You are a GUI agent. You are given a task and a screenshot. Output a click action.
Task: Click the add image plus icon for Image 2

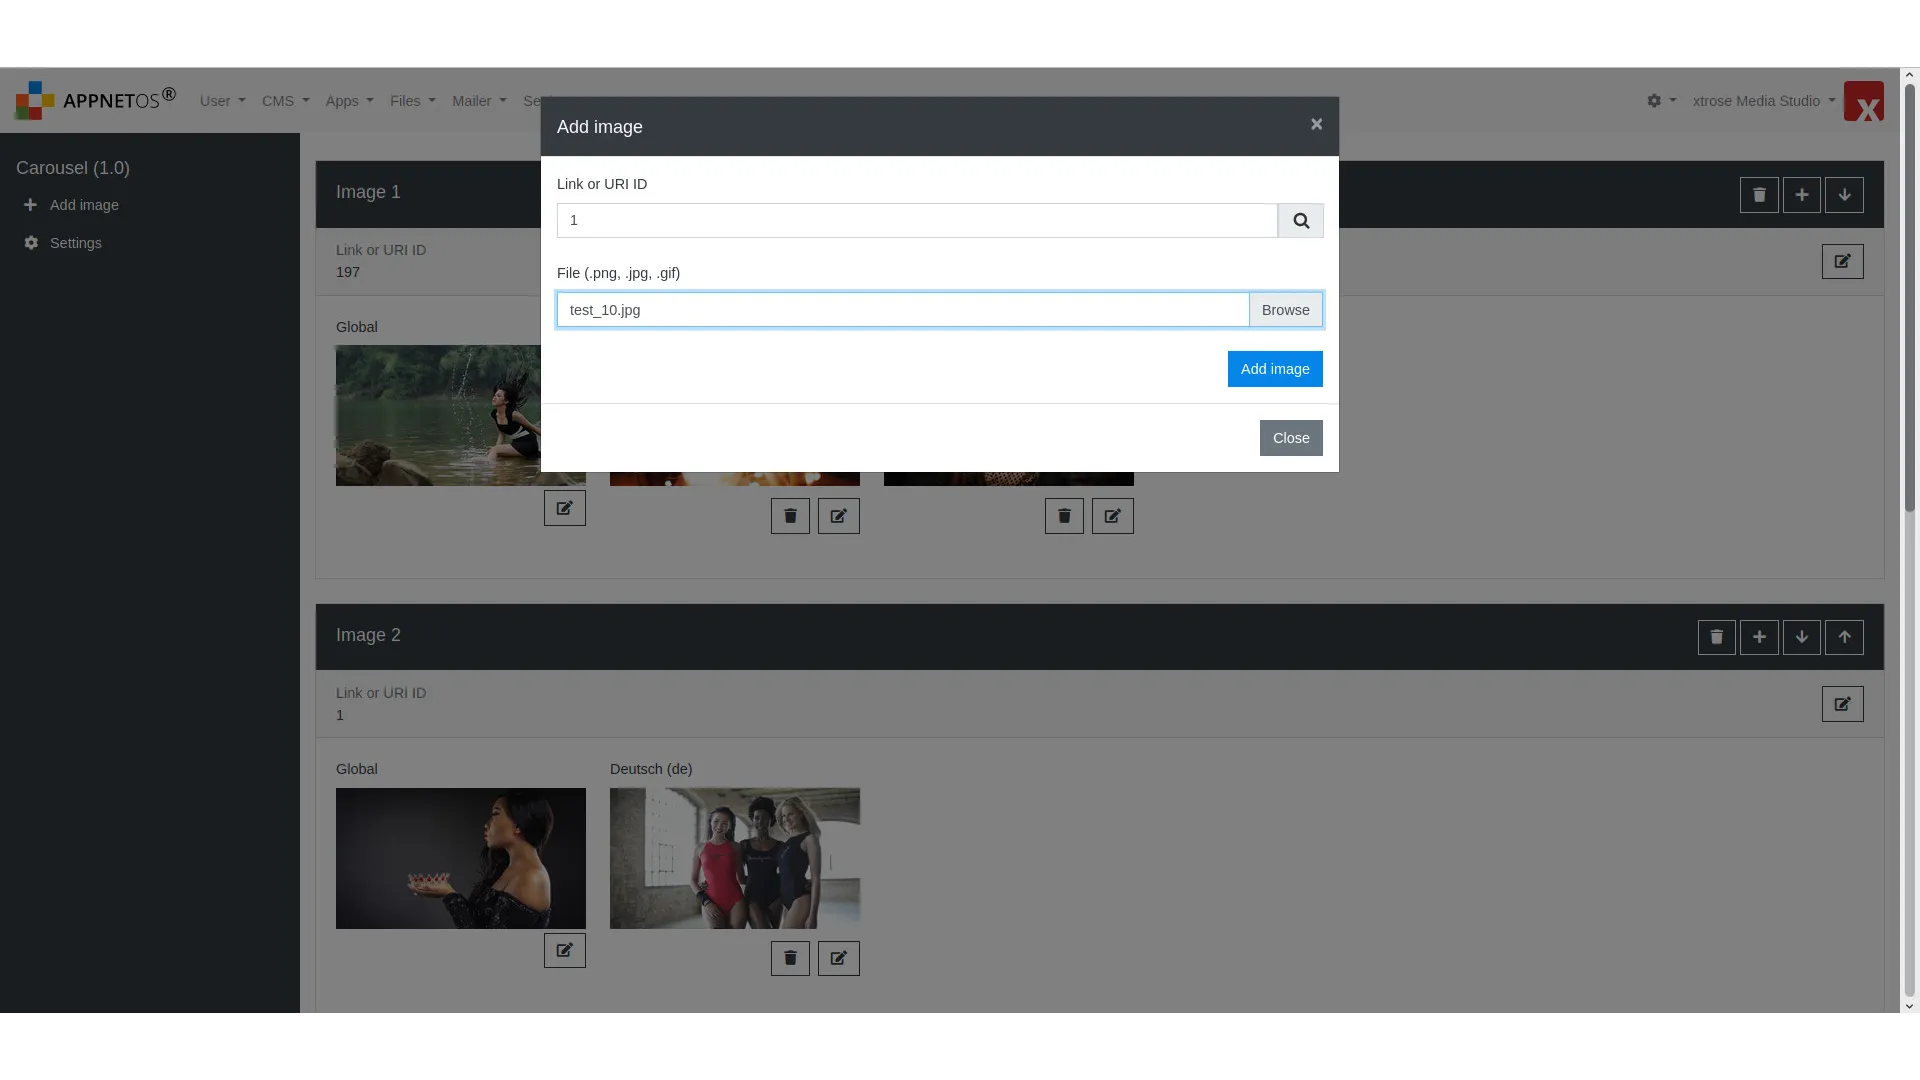(x=1759, y=637)
